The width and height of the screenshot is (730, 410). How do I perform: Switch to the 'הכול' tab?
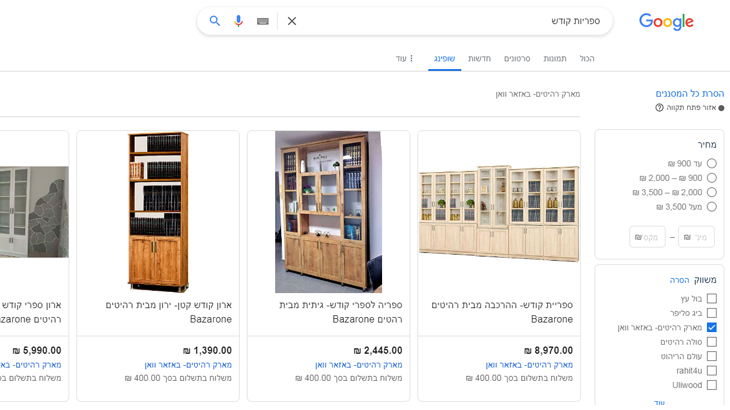point(587,58)
